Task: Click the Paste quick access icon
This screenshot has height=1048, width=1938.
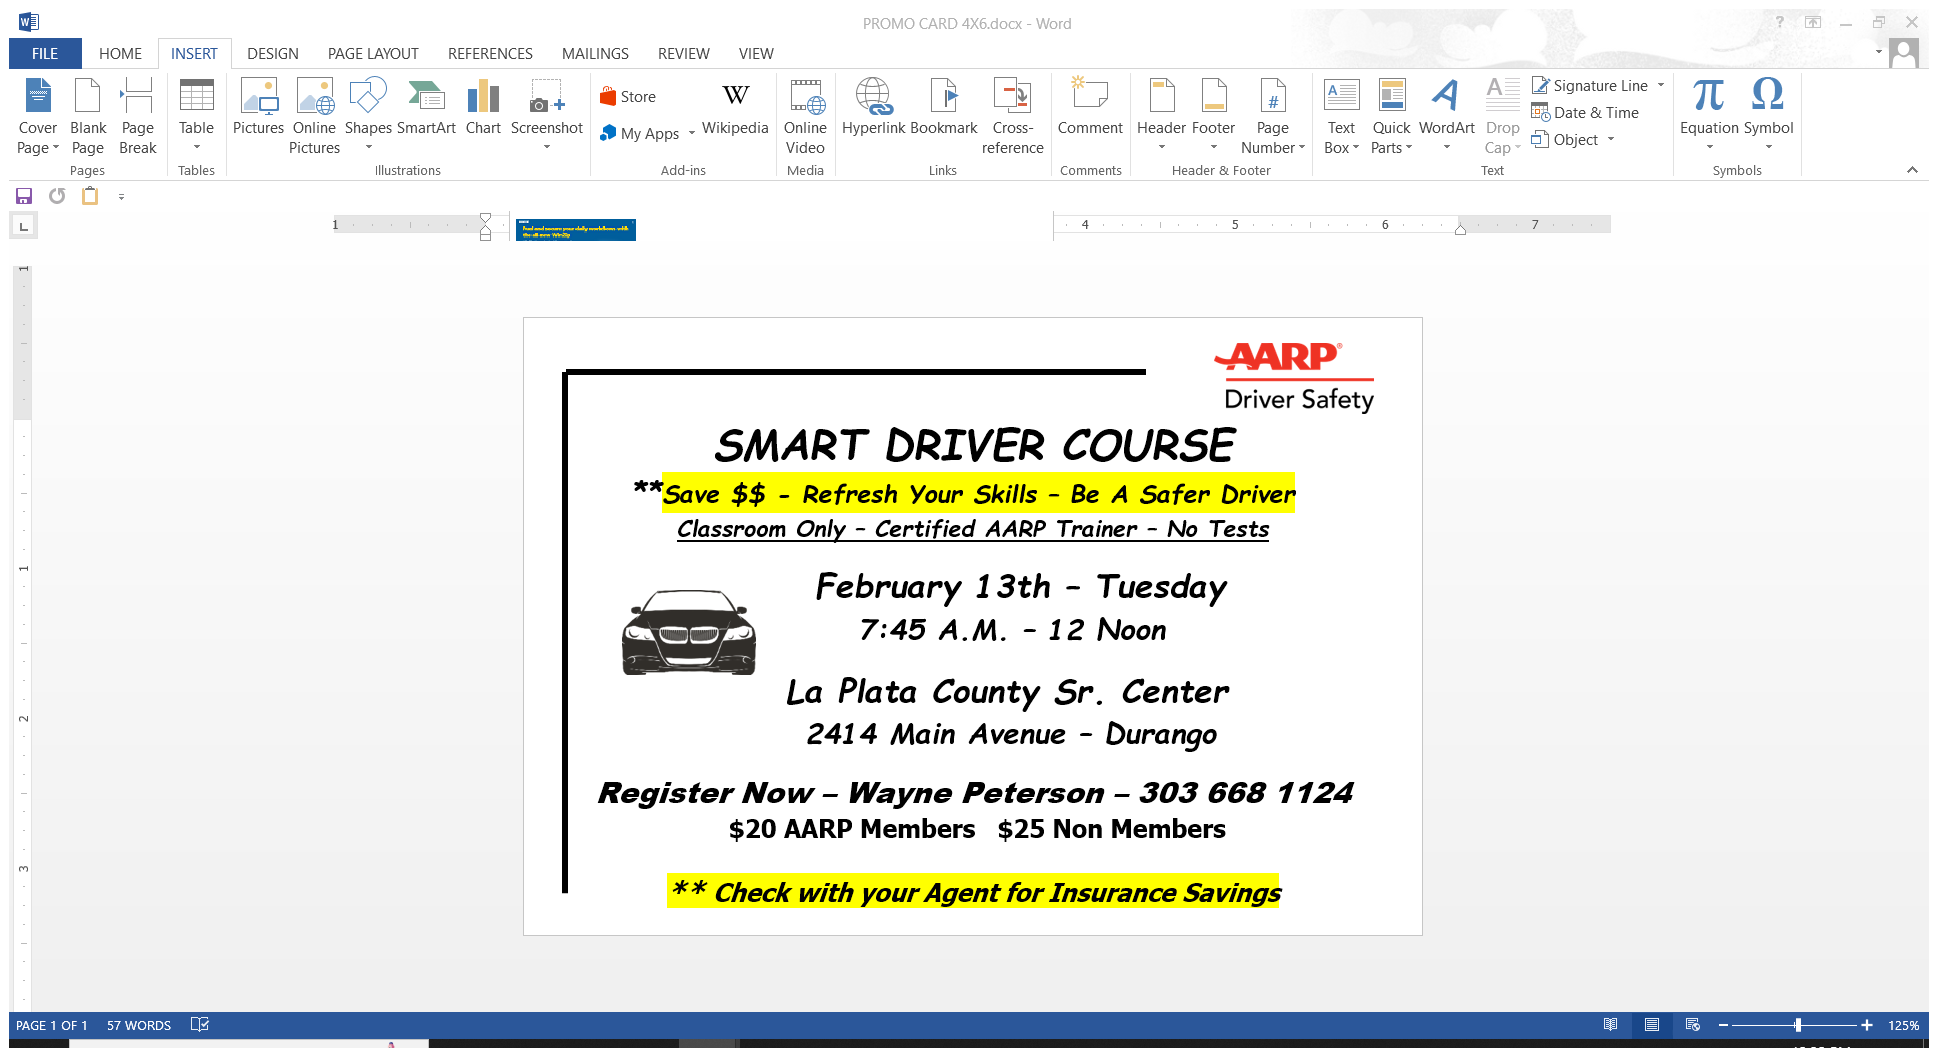Action: (x=90, y=196)
